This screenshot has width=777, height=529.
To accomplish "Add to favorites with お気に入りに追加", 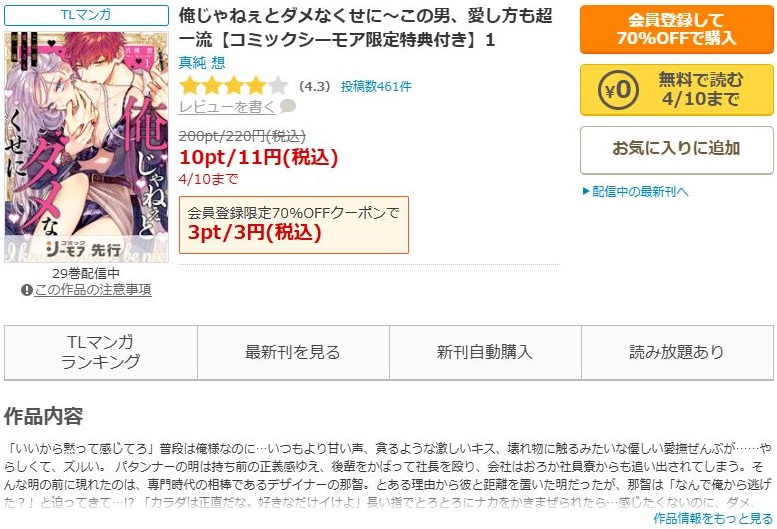I will [676, 150].
